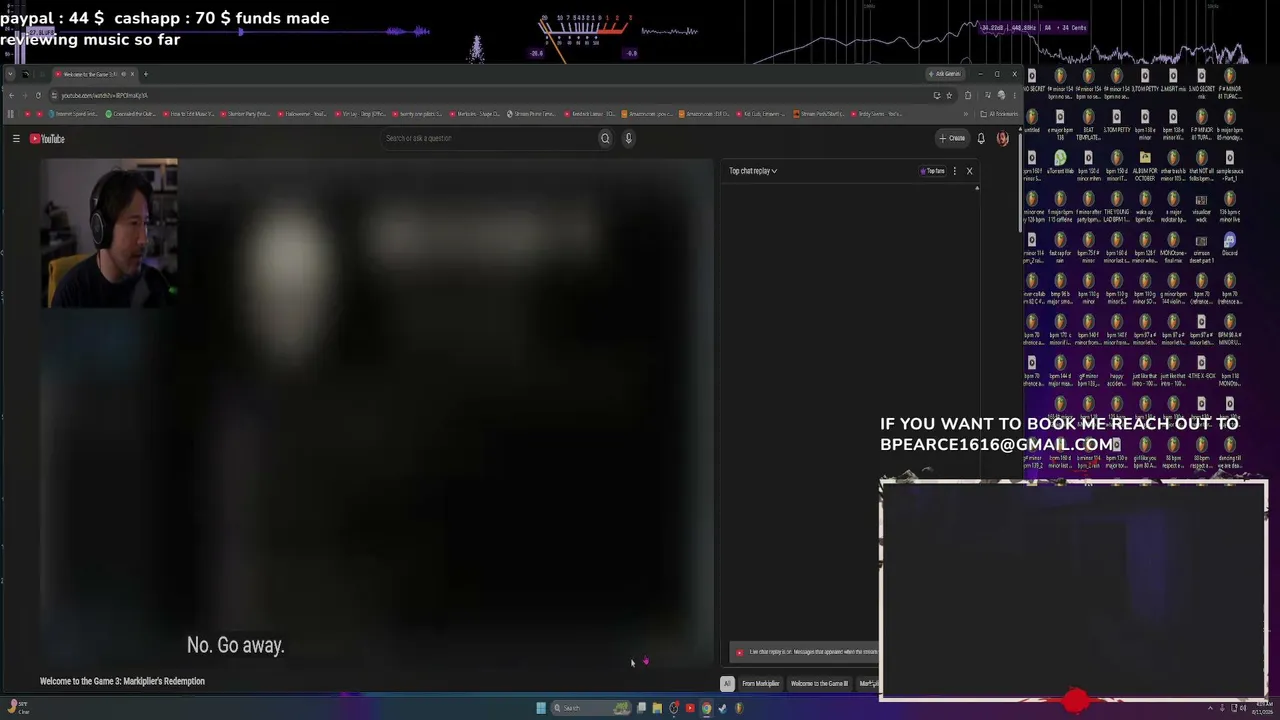Reload the page in the browser
The width and height of the screenshot is (1280, 720).
pyautogui.click(x=38, y=95)
